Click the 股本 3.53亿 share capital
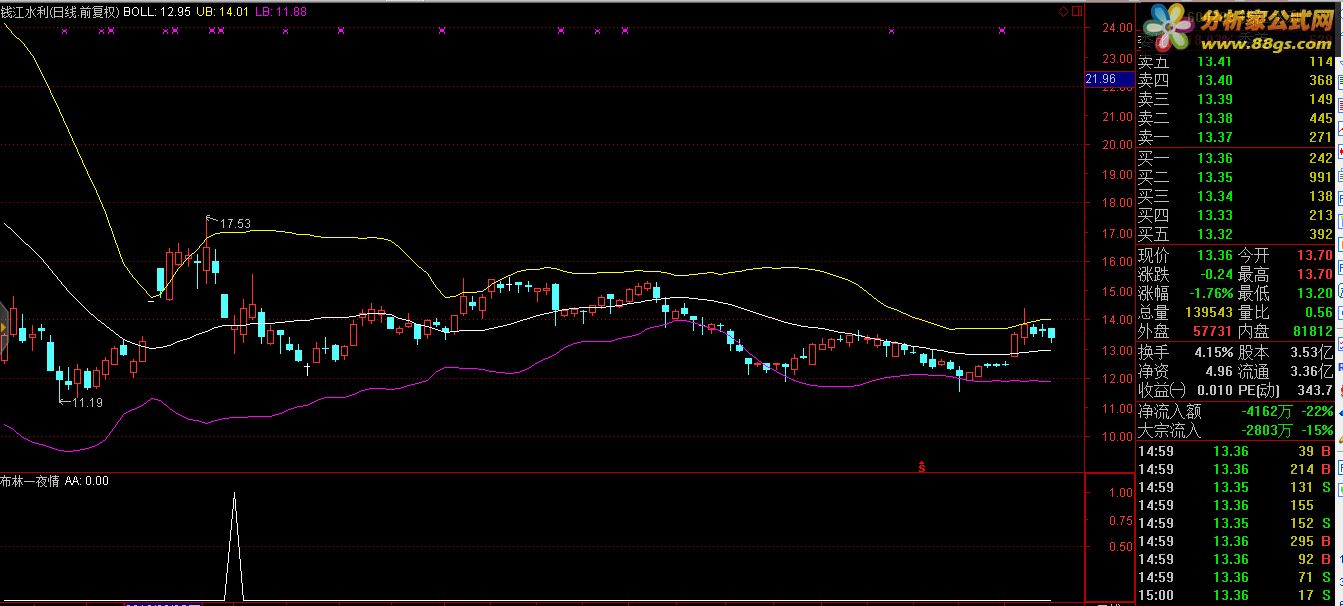1343x606 pixels. (1286, 352)
